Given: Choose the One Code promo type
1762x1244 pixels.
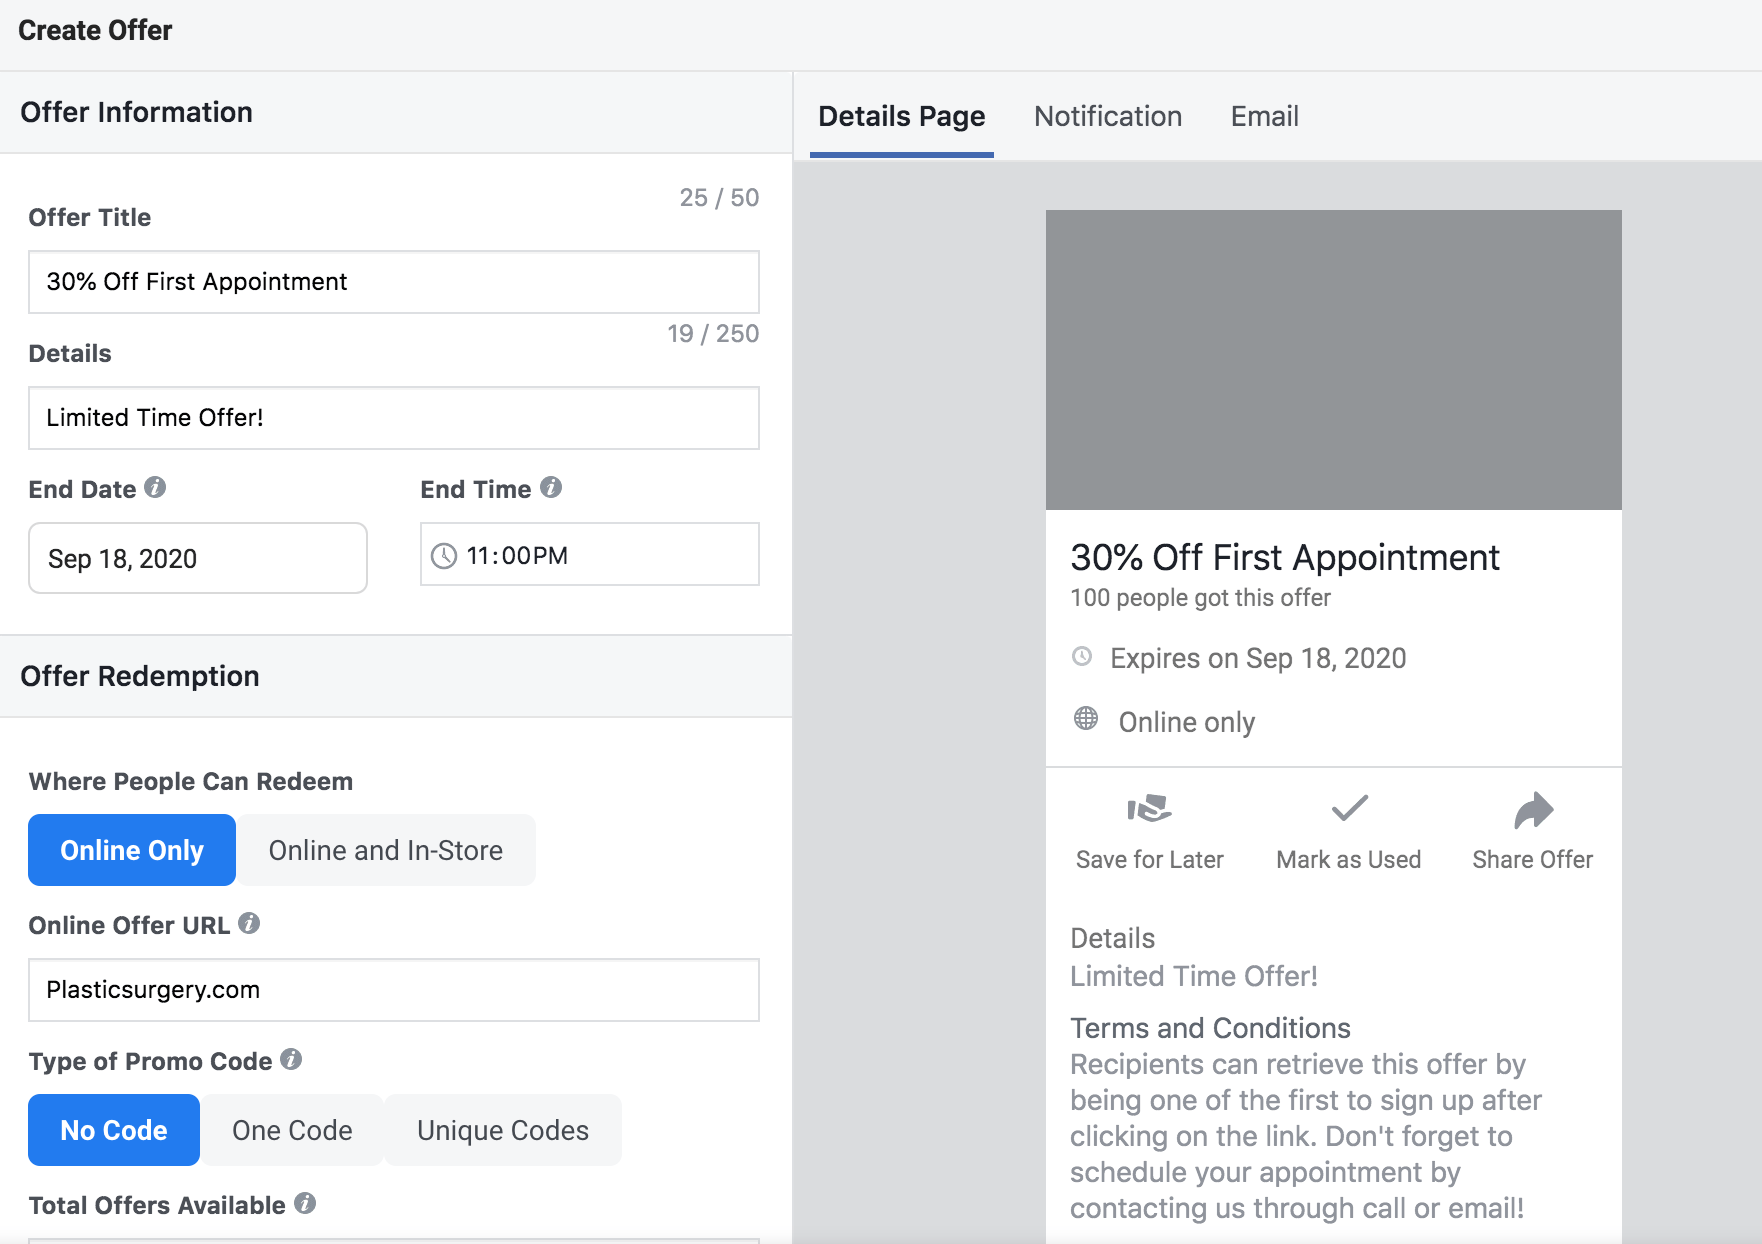Looking at the screenshot, I should [x=292, y=1130].
